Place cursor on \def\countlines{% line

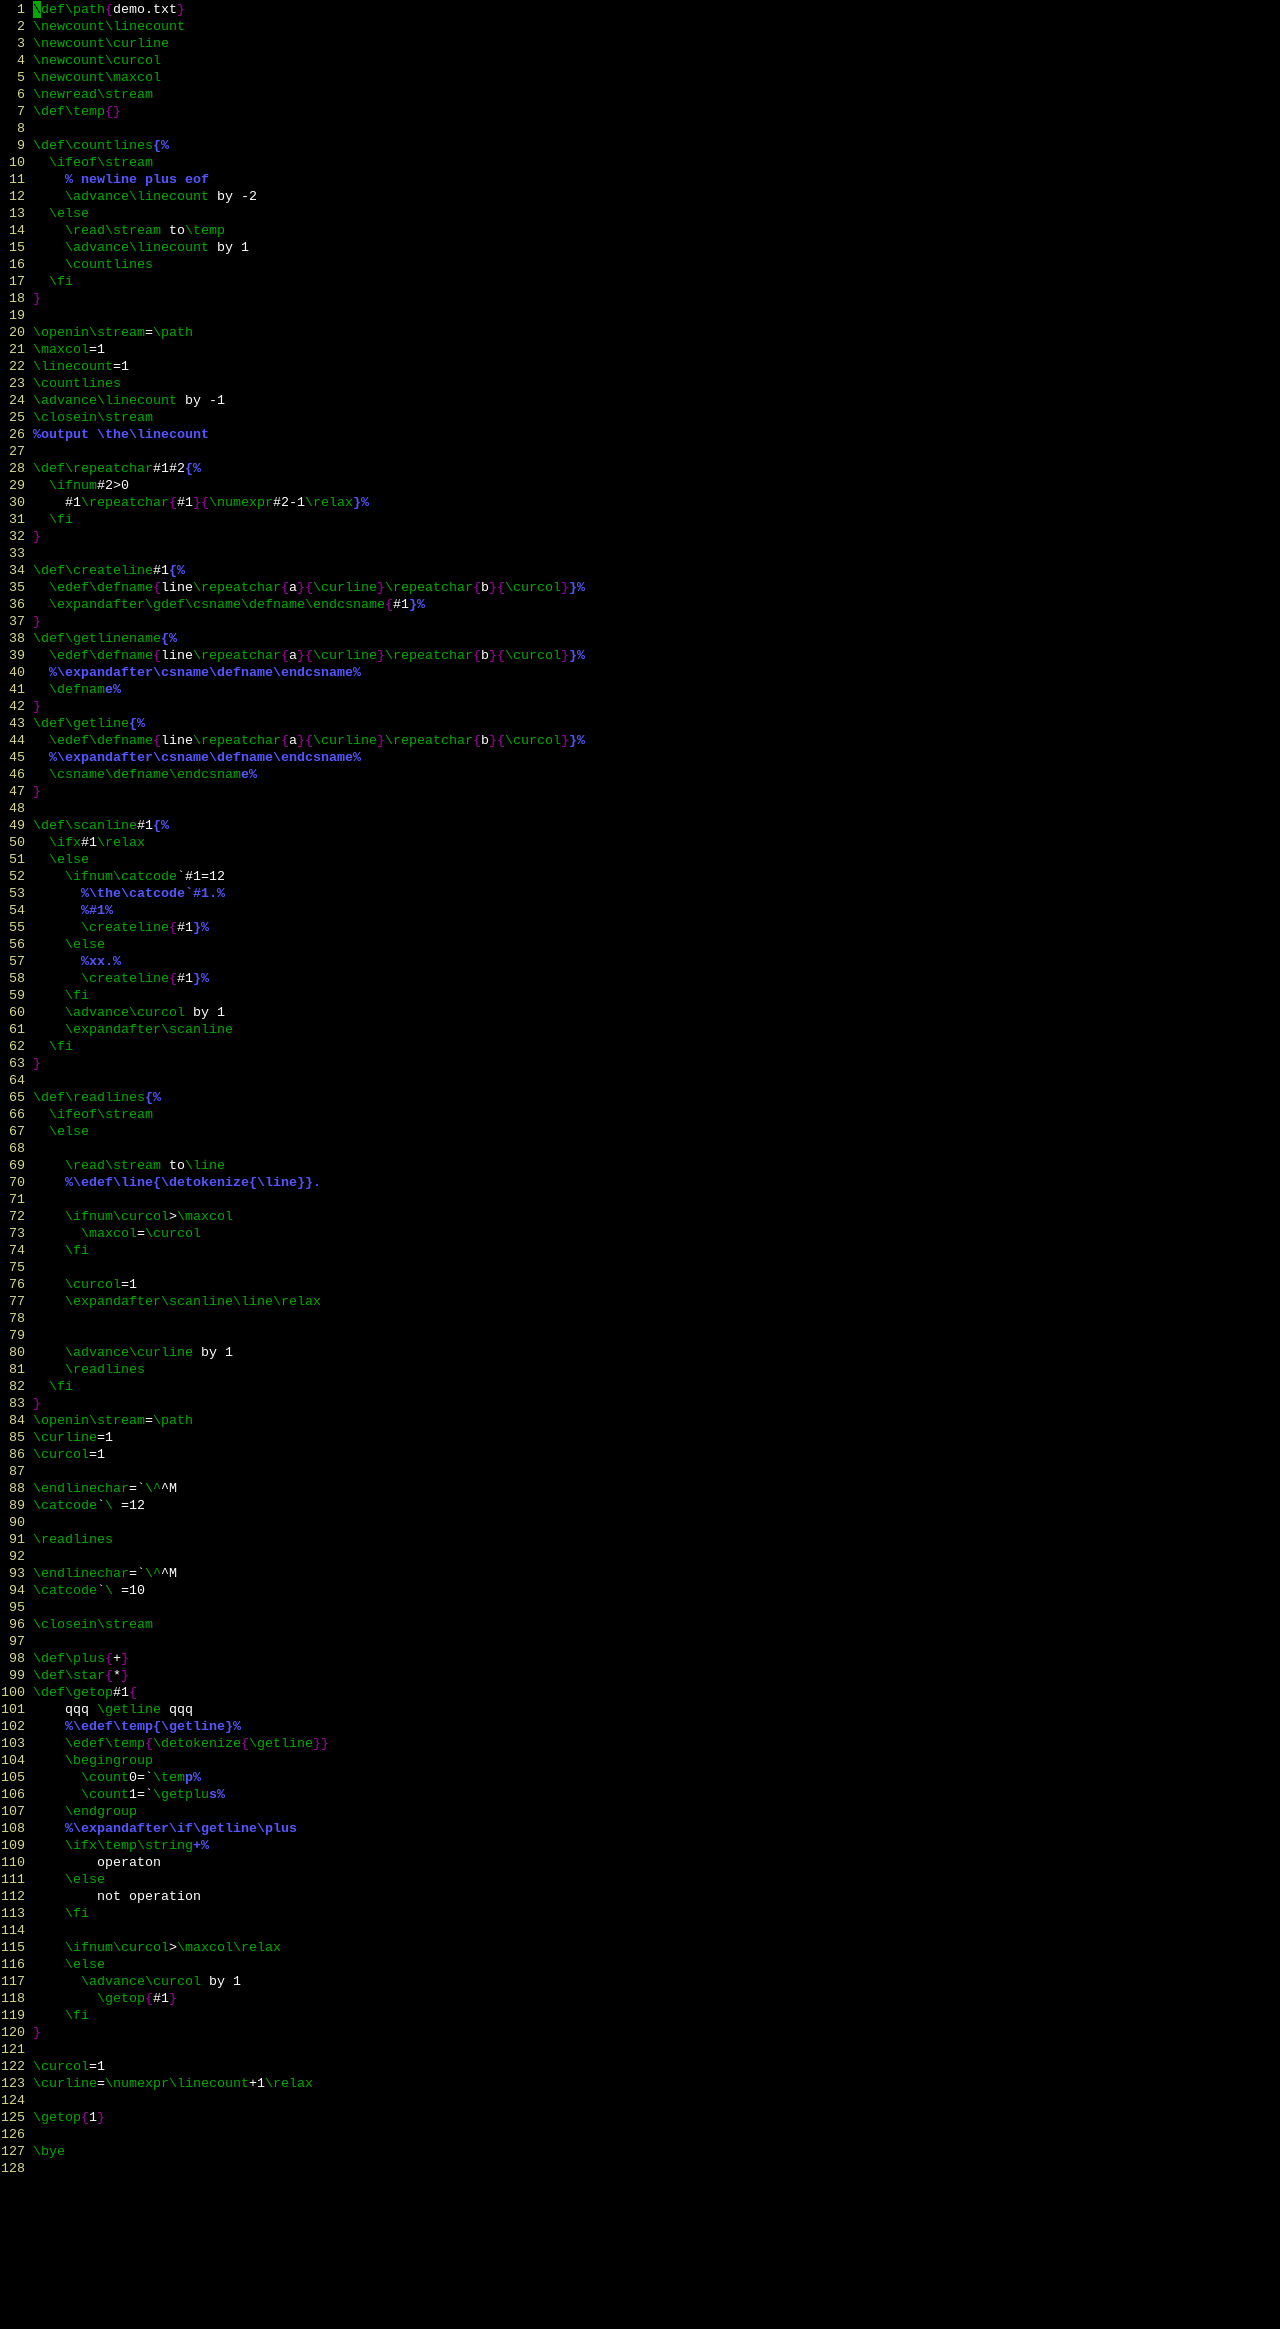(x=101, y=145)
